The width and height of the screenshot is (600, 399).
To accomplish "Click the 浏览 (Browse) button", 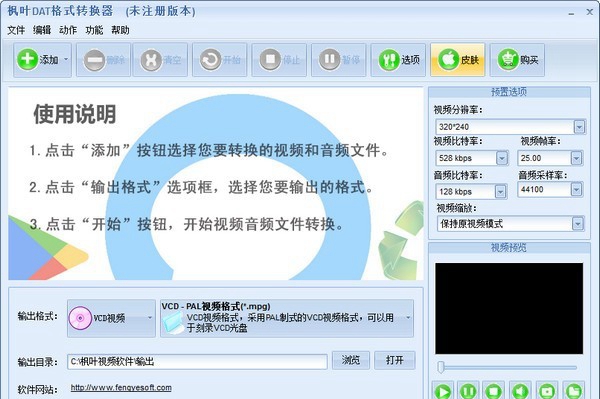I will 351,360.
